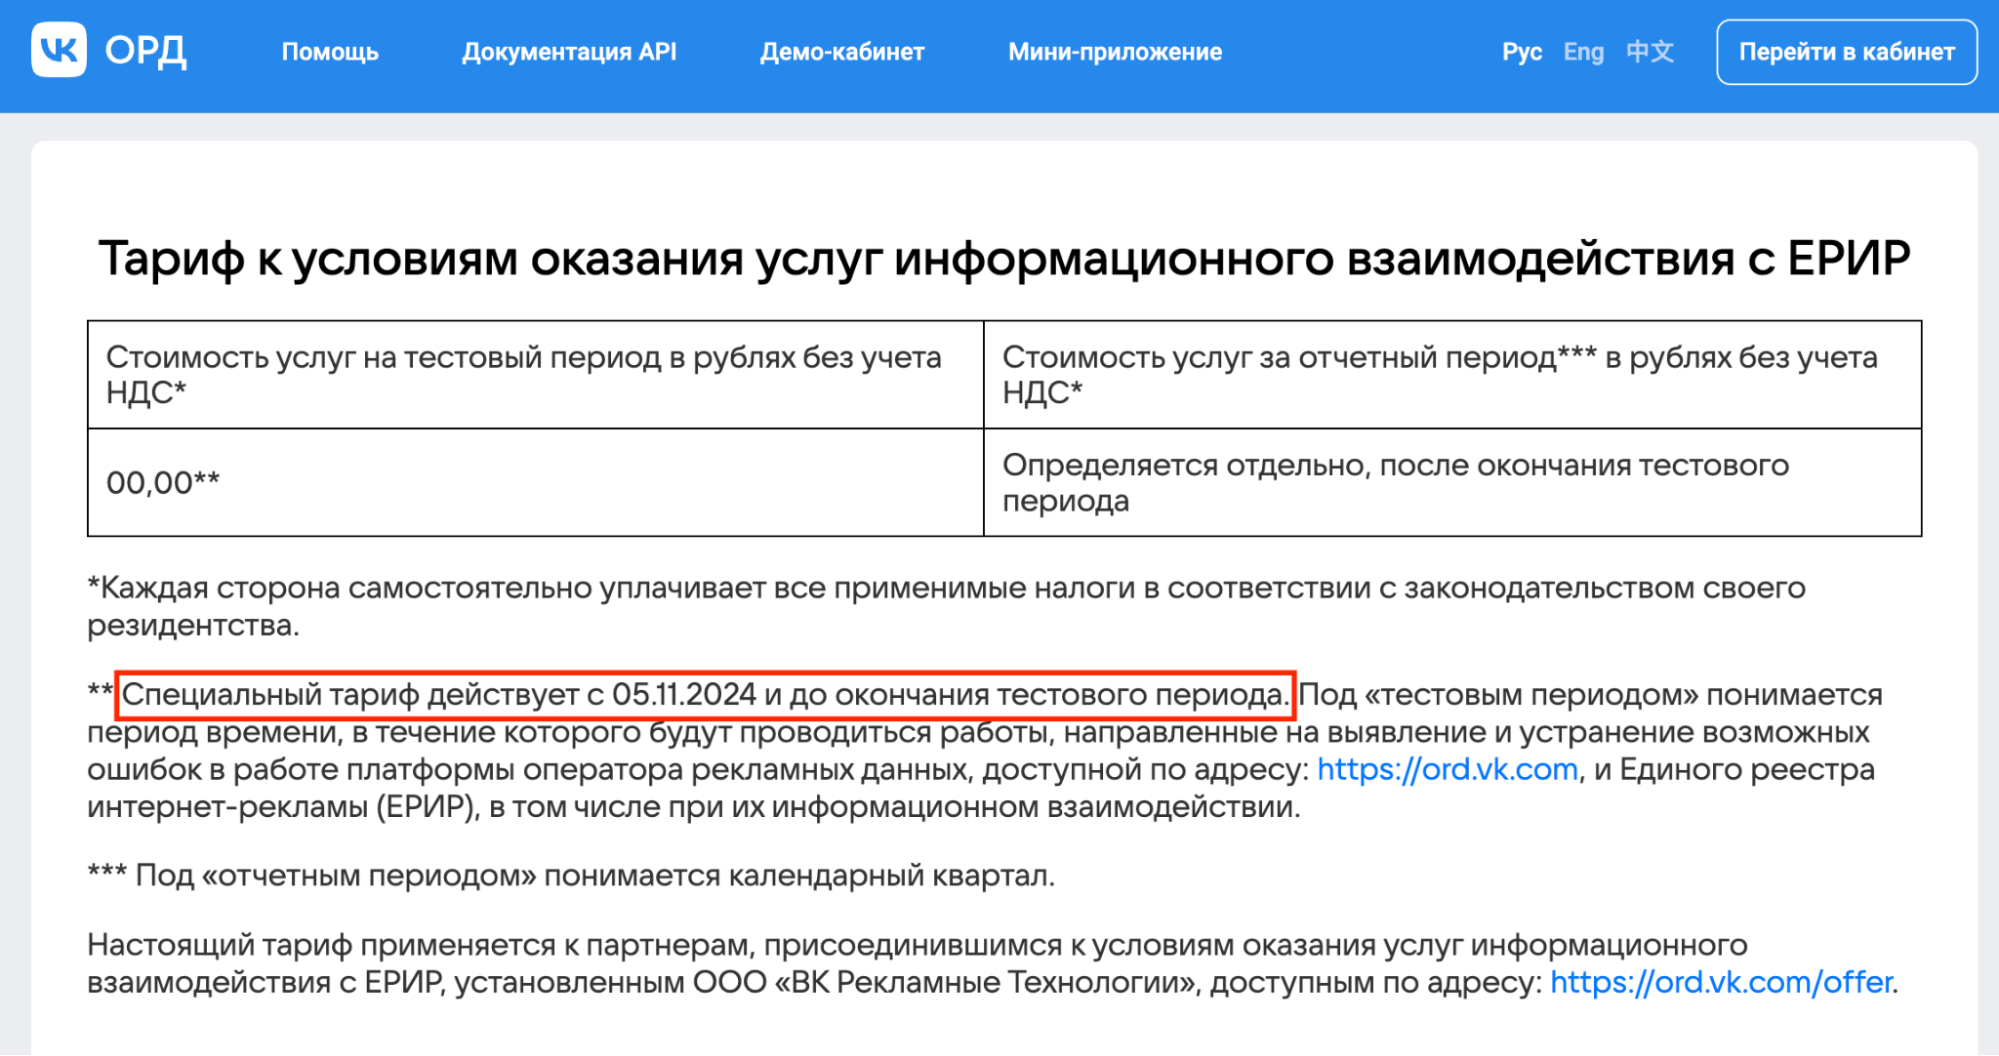This screenshot has width=1999, height=1056.
Task: Click the 00,00** price table cell
Action: pos(535,483)
